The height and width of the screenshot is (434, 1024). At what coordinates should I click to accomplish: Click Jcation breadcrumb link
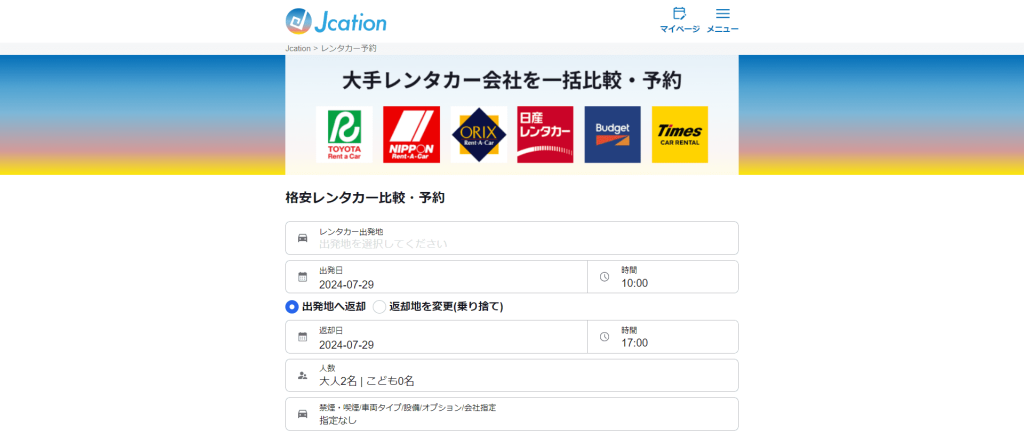[x=298, y=48]
